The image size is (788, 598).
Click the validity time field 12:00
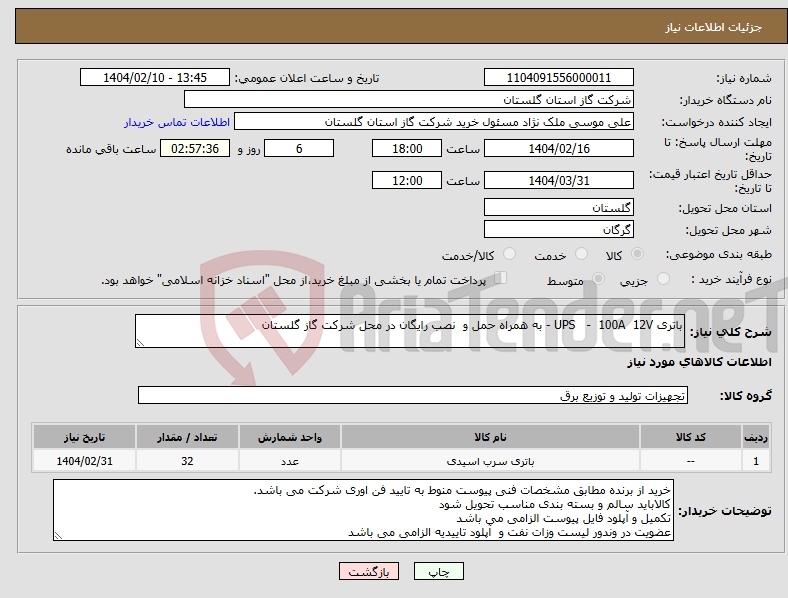click(407, 180)
